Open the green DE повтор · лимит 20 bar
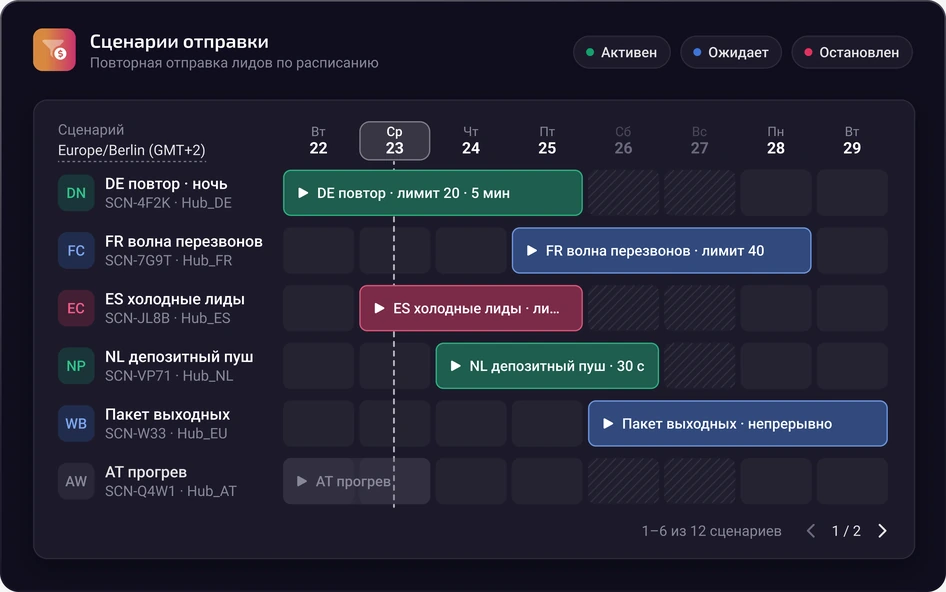The height and width of the screenshot is (592, 946). click(x=433, y=193)
